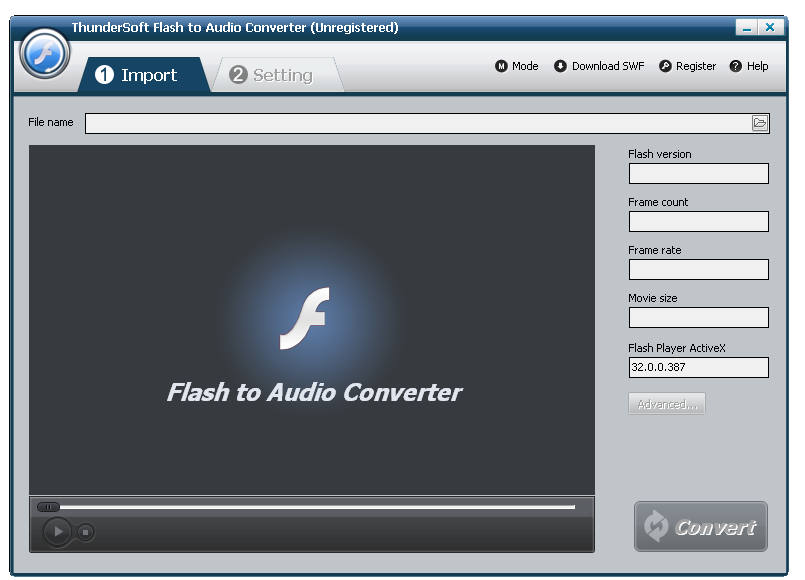Image resolution: width=805 pixels, height=580 pixels.
Task: Click the Flash version field
Action: pyautogui.click(x=698, y=173)
